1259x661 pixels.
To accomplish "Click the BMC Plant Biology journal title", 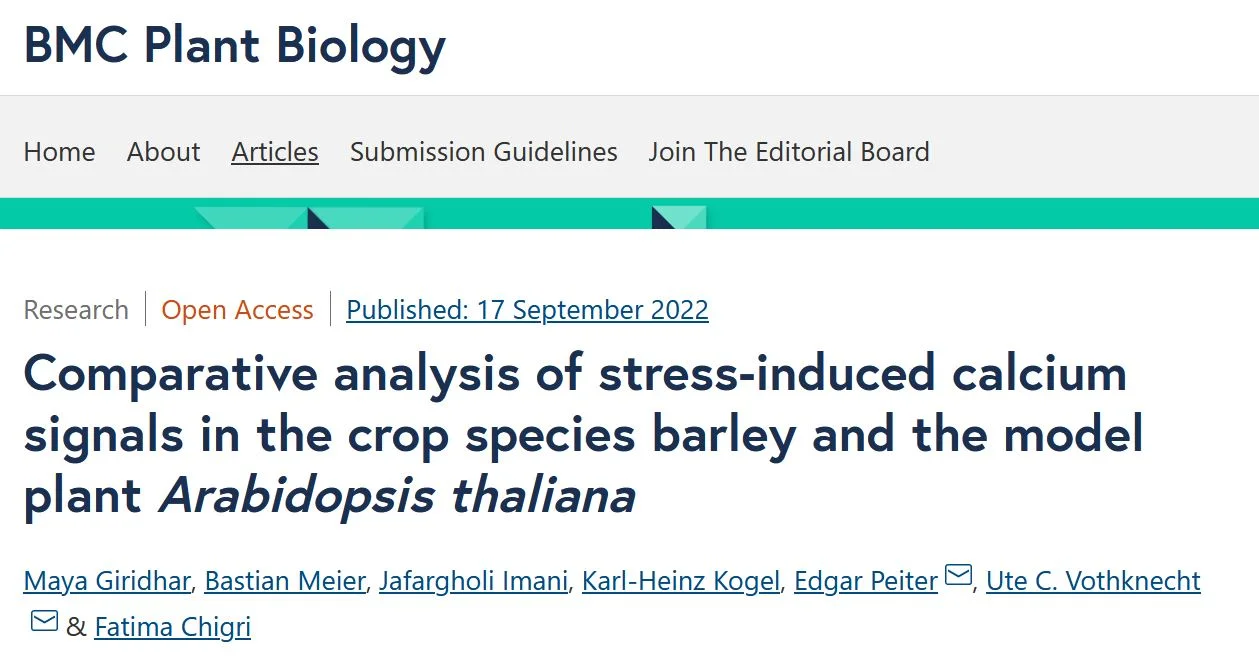I will [234, 46].
